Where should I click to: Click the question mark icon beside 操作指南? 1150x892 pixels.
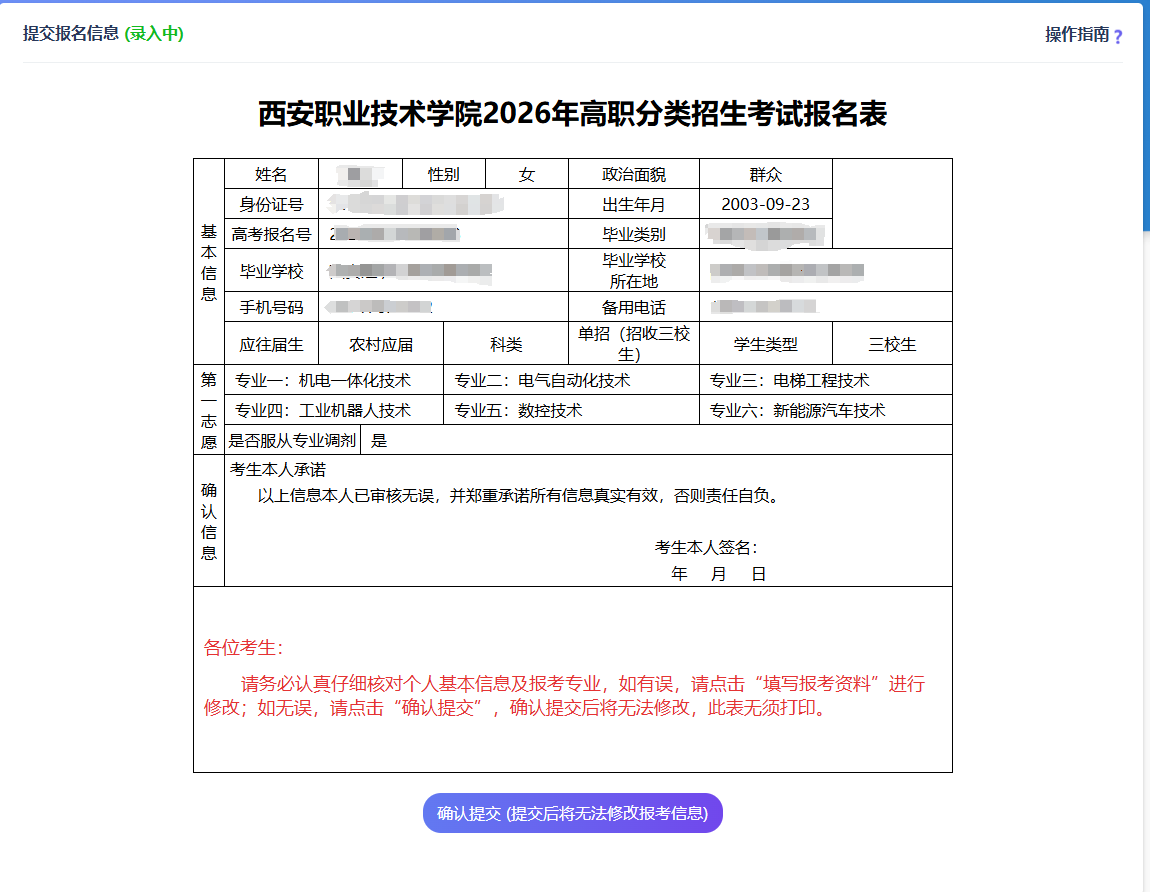1118,36
